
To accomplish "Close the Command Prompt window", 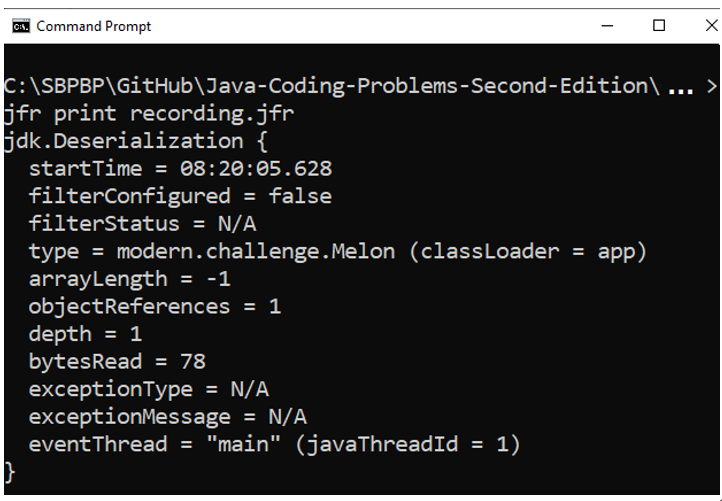I will pyautogui.click(x=711, y=25).
